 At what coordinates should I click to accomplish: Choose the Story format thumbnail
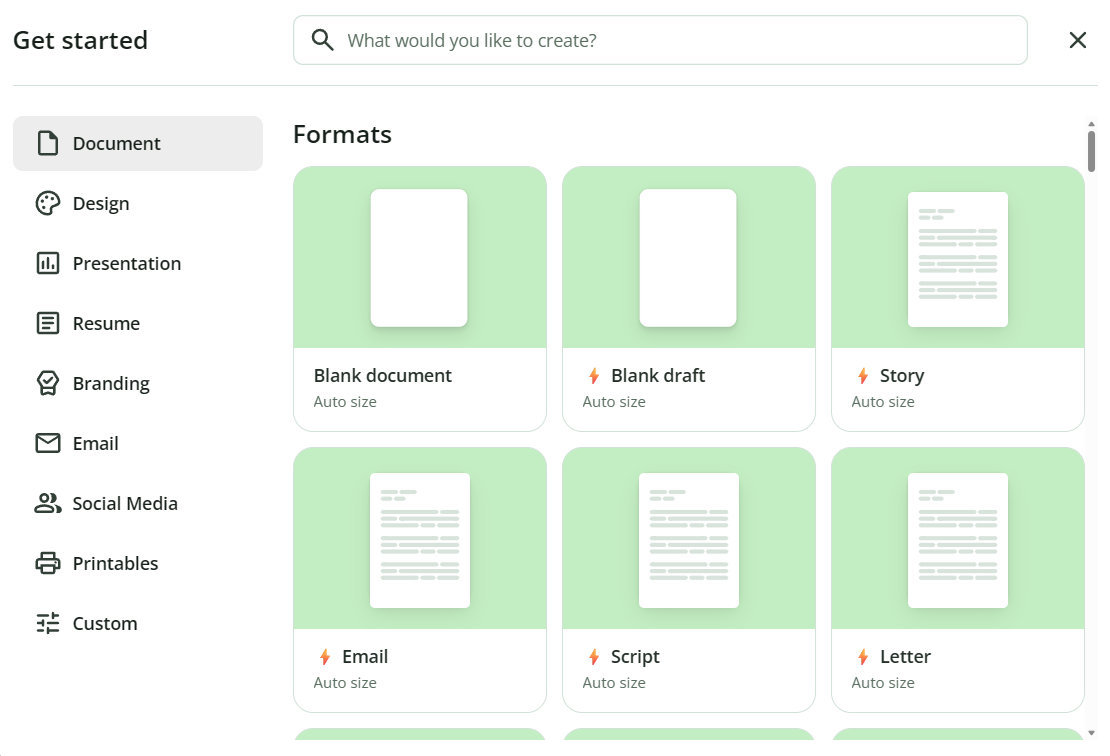[957, 258]
